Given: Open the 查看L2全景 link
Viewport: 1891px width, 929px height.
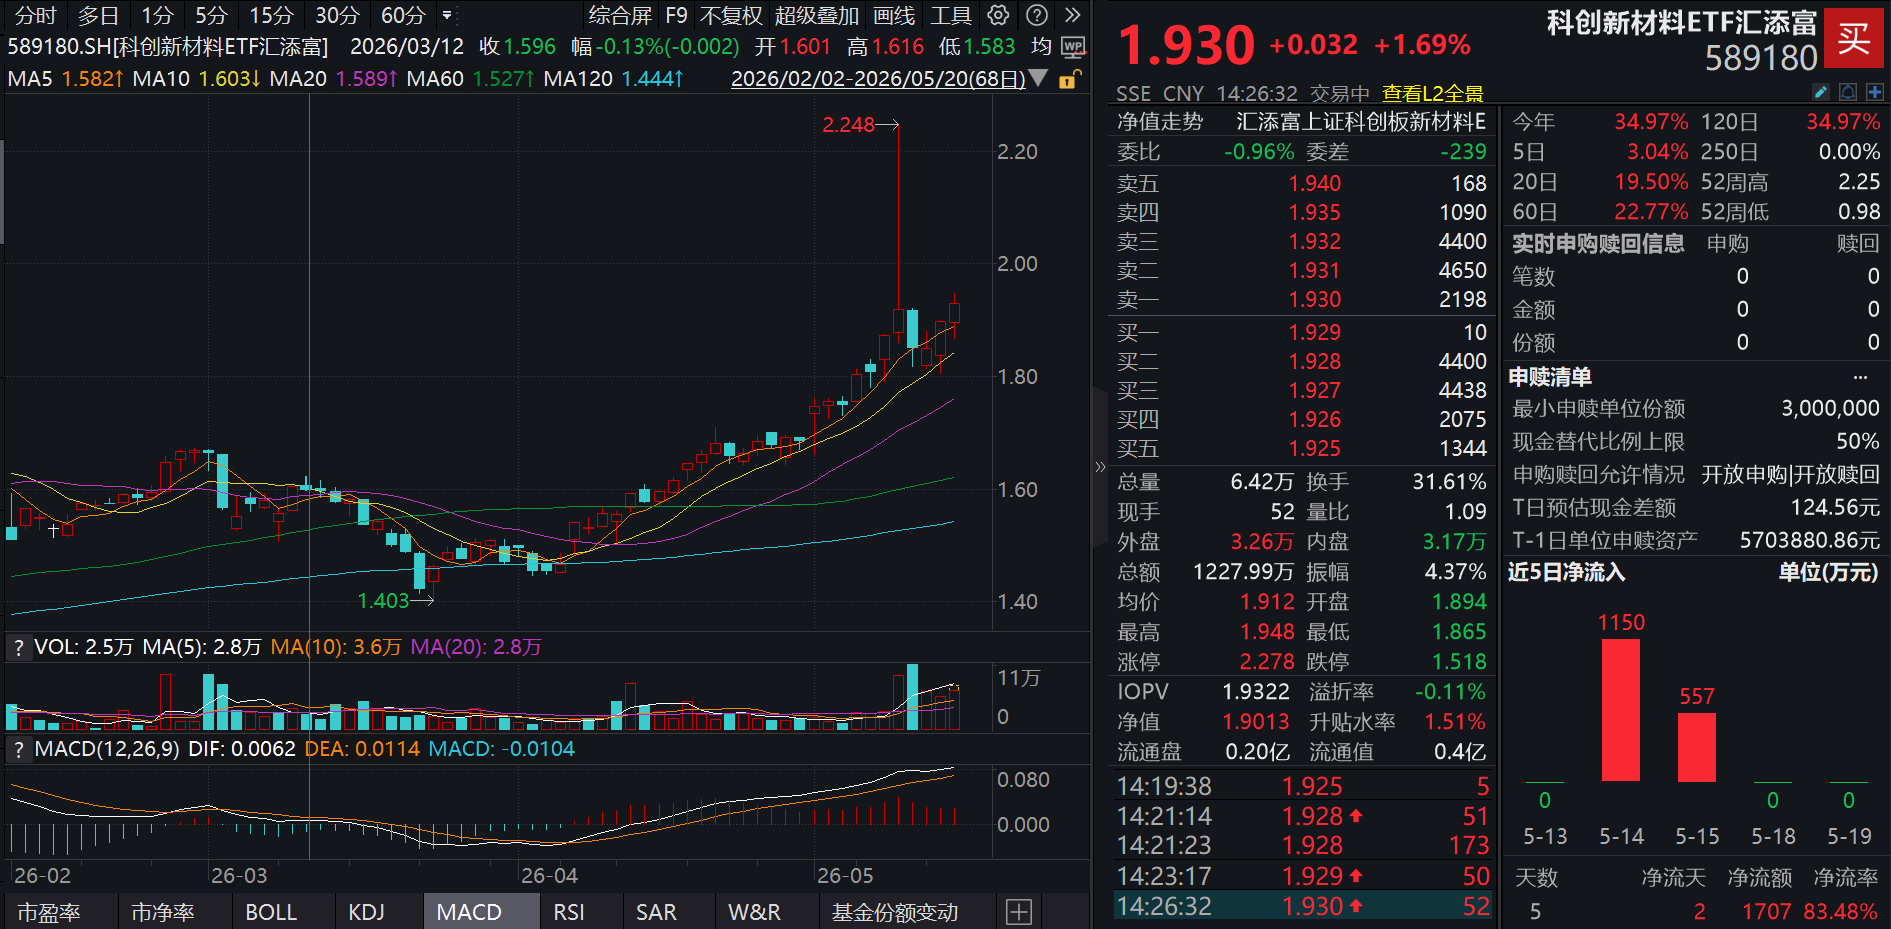Looking at the screenshot, I should point(1432,93).
